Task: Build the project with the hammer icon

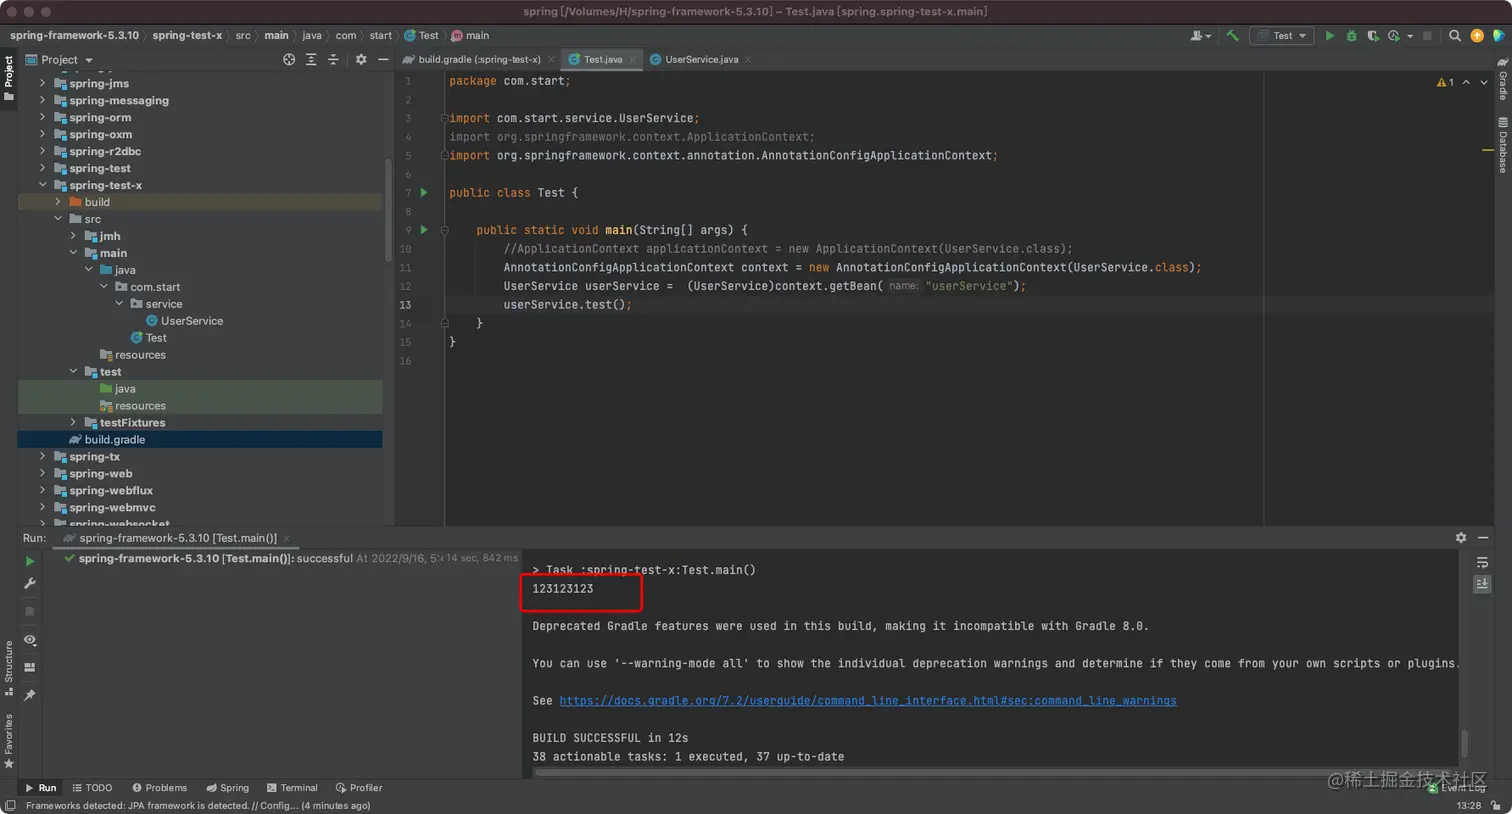Action: tap(1232, 36)
